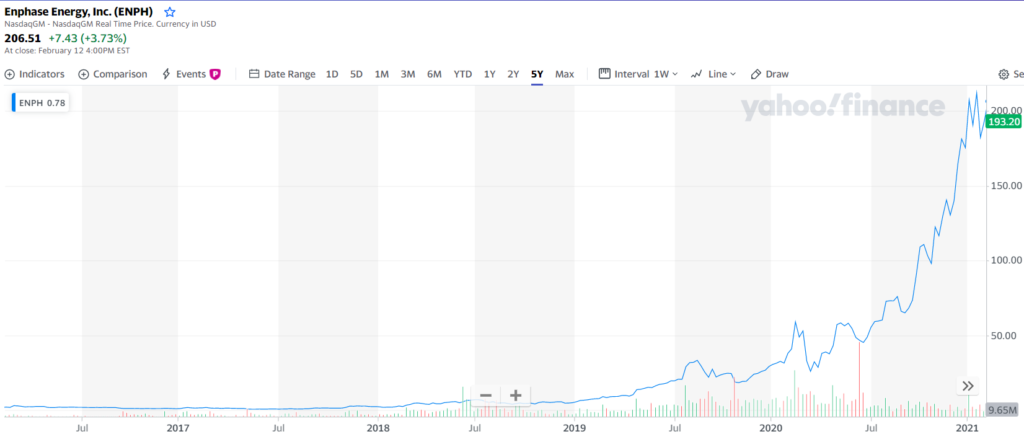Open the Indicators panel
This screenshot has height=447, width=1024.
pos(35,74)
